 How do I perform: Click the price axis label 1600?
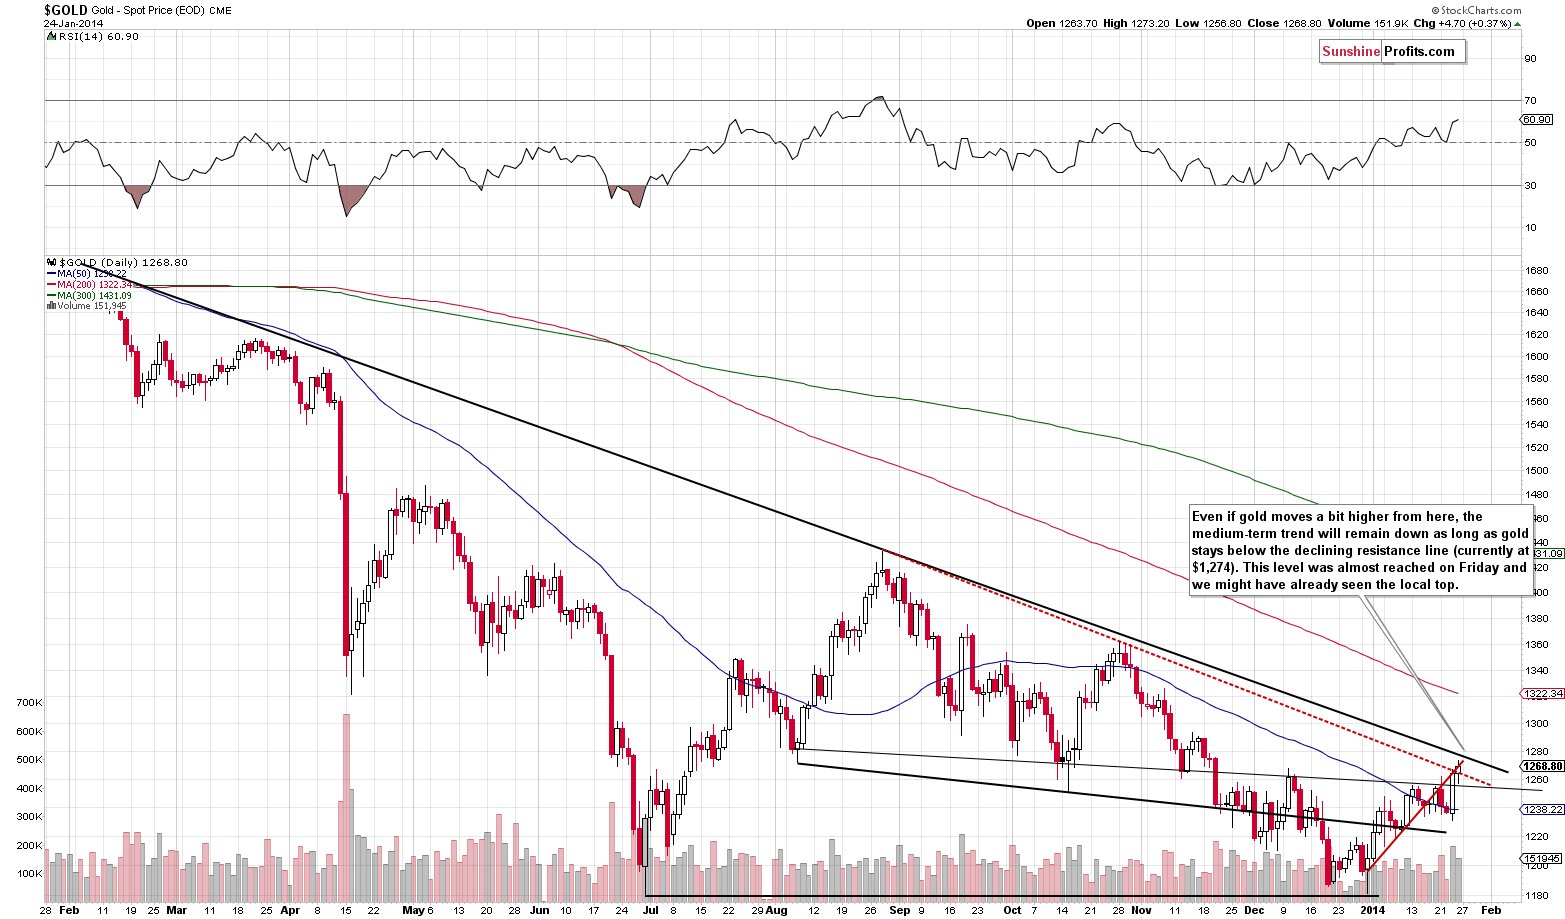[x=1537, y=356]
